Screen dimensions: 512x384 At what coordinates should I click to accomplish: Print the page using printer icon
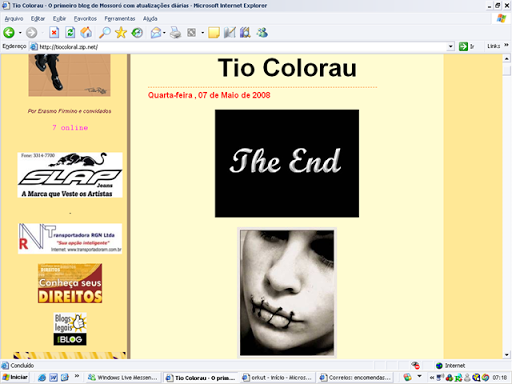(x=175, y=33)
